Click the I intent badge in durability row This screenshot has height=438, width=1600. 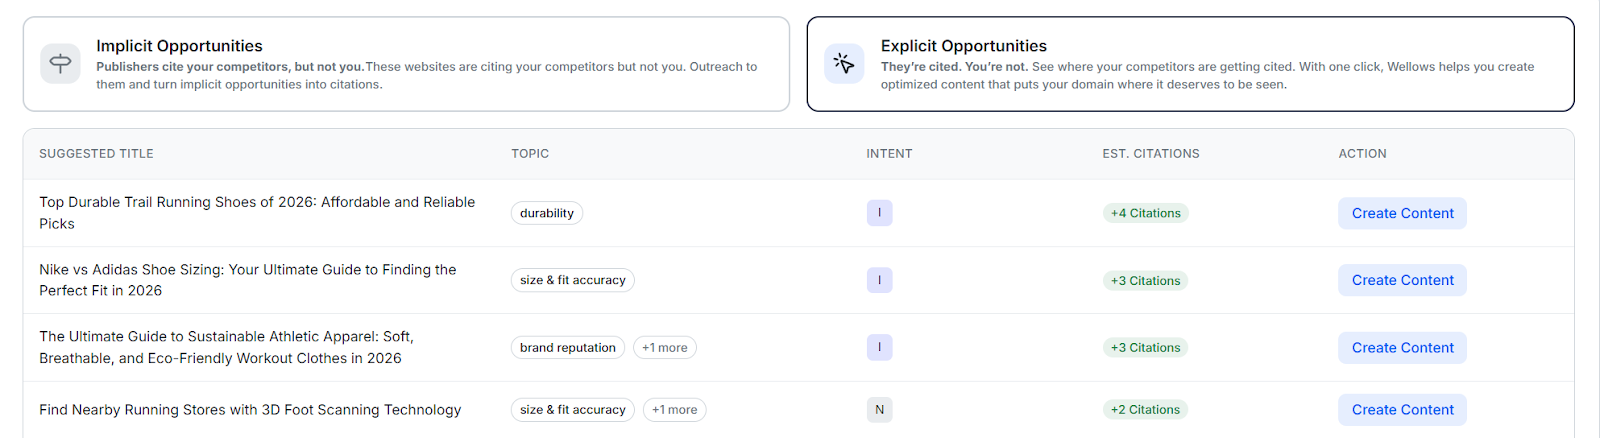[x=879, y=213]
